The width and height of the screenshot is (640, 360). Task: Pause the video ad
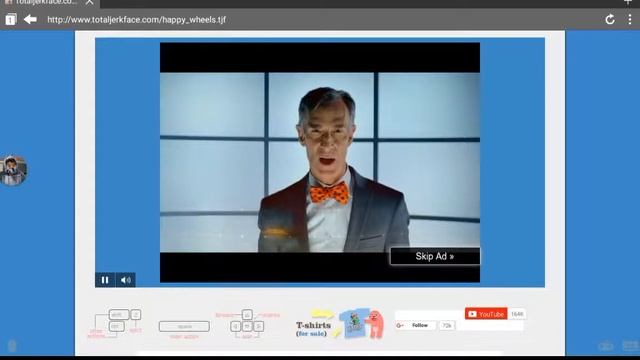[105, 280]
